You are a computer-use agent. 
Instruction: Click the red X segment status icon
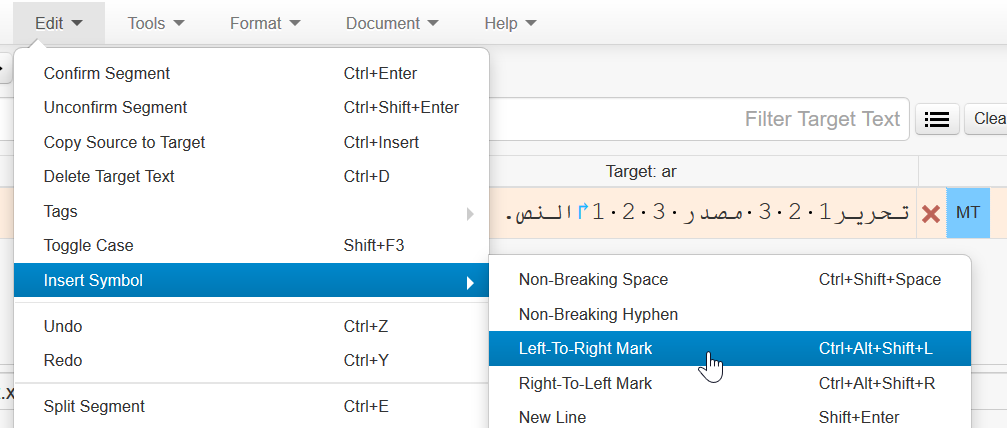tap(931, 213)
